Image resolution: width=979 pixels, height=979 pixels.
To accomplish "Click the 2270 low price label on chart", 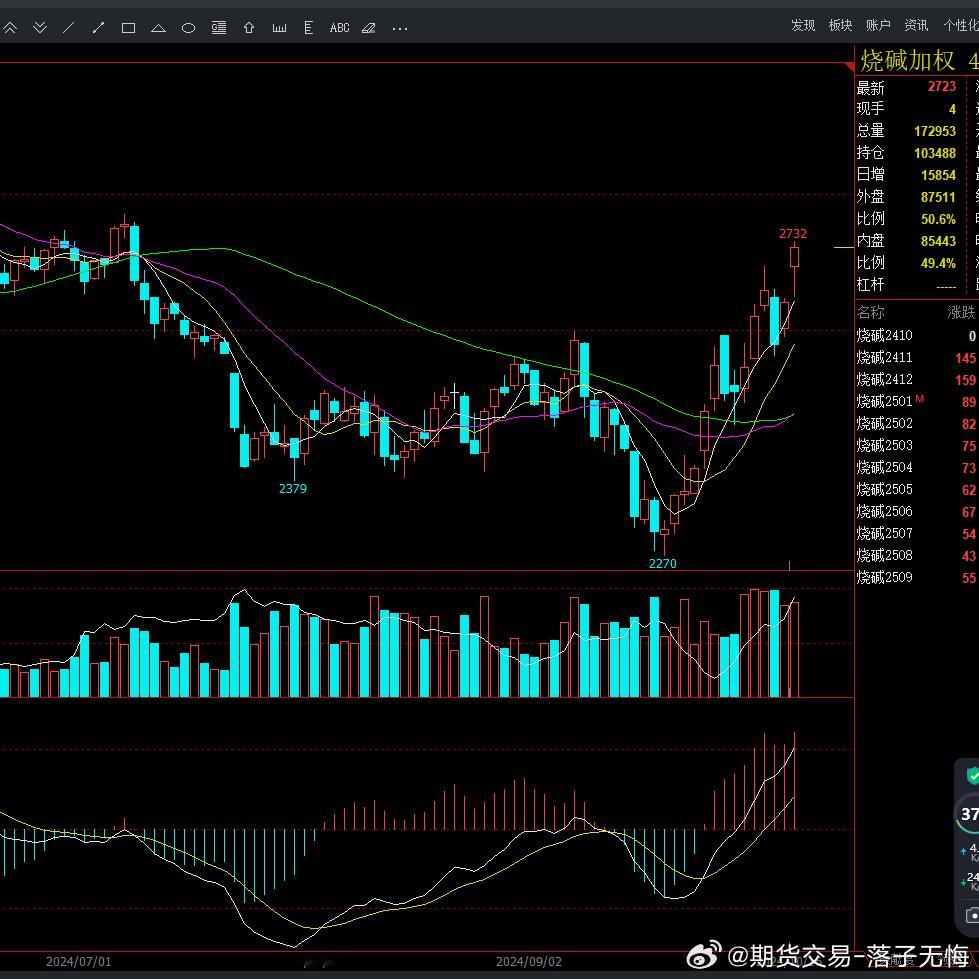I will 662,563.
